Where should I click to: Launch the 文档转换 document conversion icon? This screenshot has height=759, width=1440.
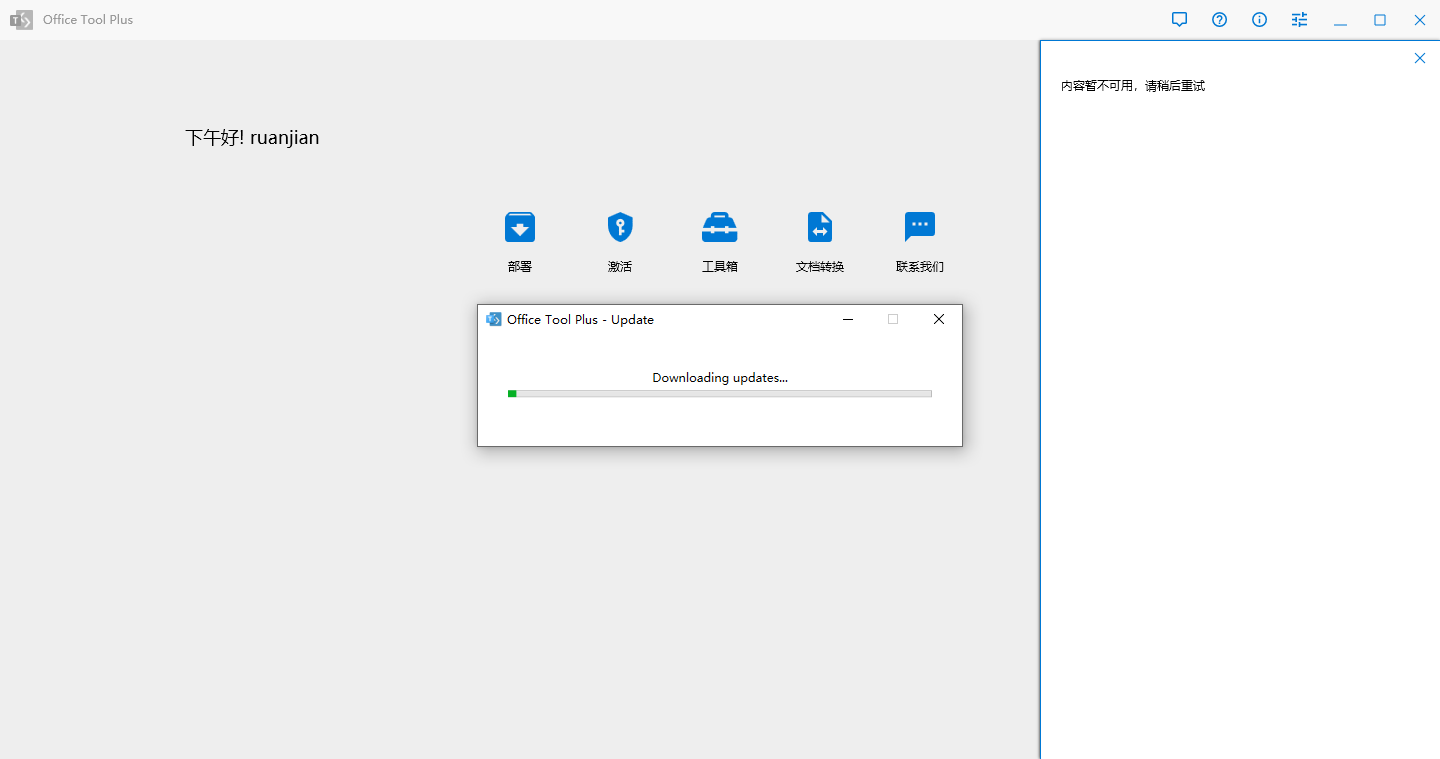click(820, 228)
